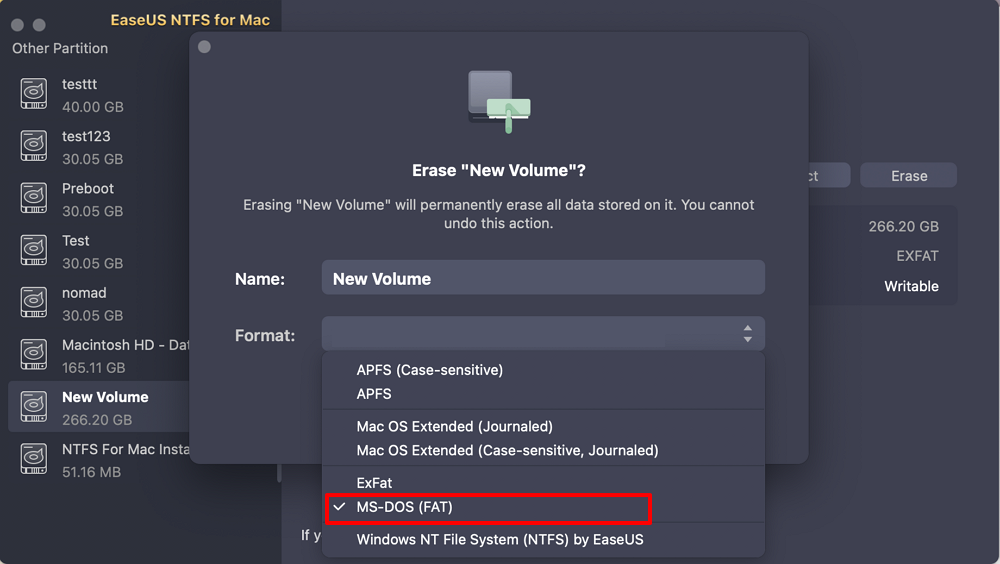Select Macintosh HD - Data partition name
The image size is (1000, 564).
tap(125, 345)
